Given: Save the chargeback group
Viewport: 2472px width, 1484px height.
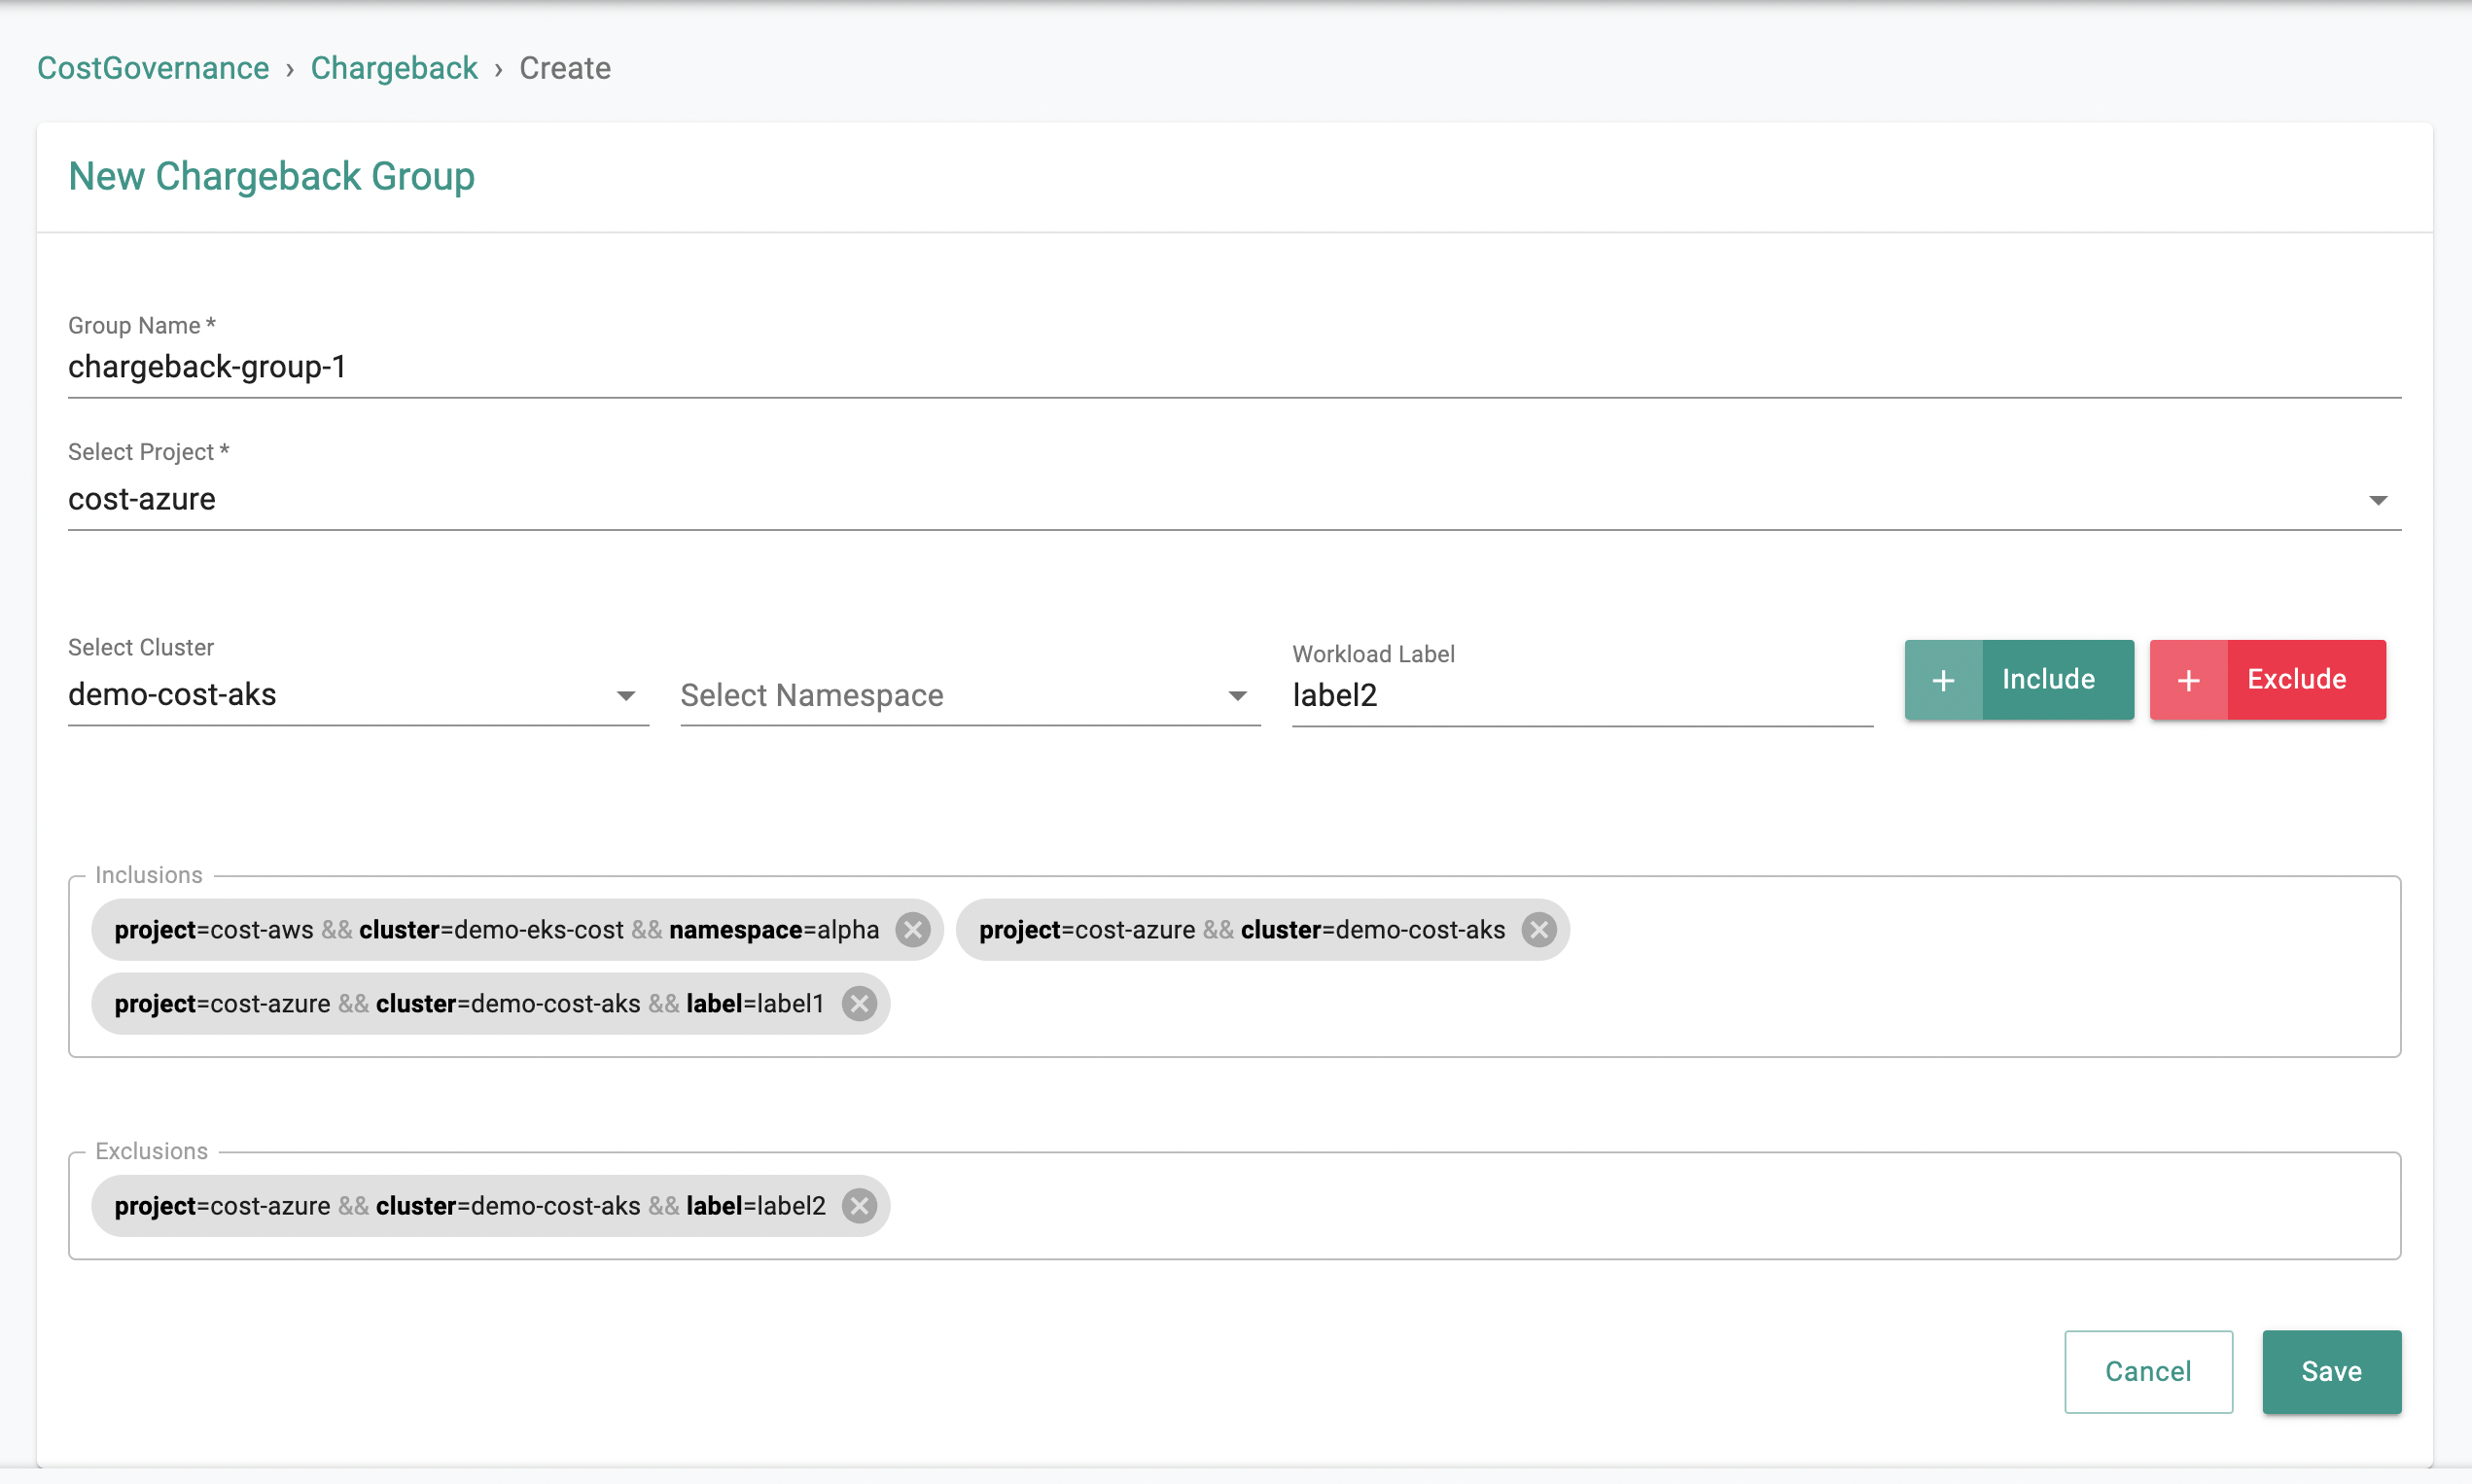Looking at the screenshot, I should tap(2330, 1371).
